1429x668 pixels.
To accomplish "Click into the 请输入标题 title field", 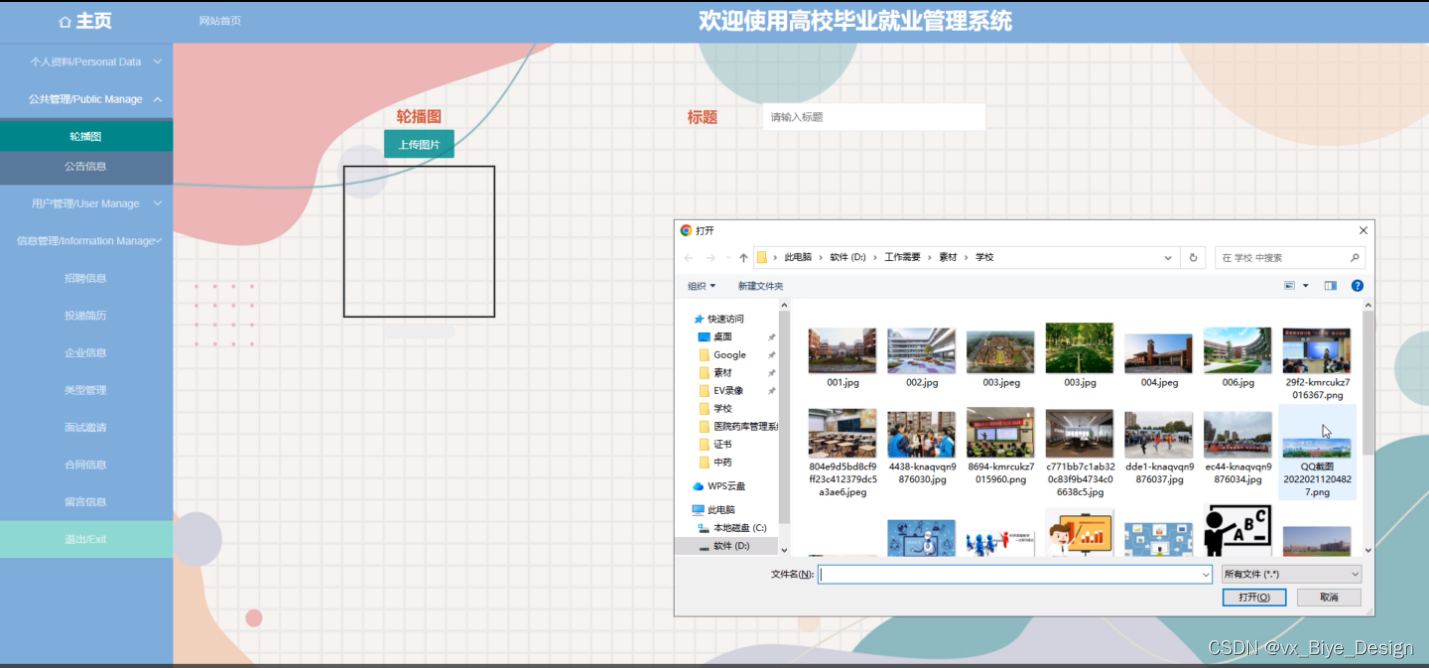I will [874, 117].
